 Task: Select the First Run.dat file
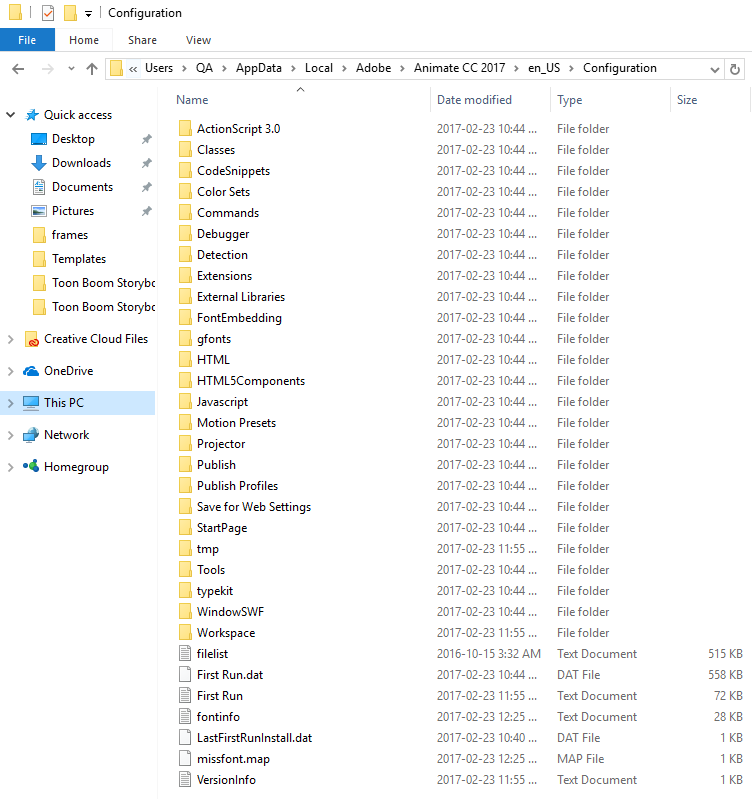click(x=230, y=675)
